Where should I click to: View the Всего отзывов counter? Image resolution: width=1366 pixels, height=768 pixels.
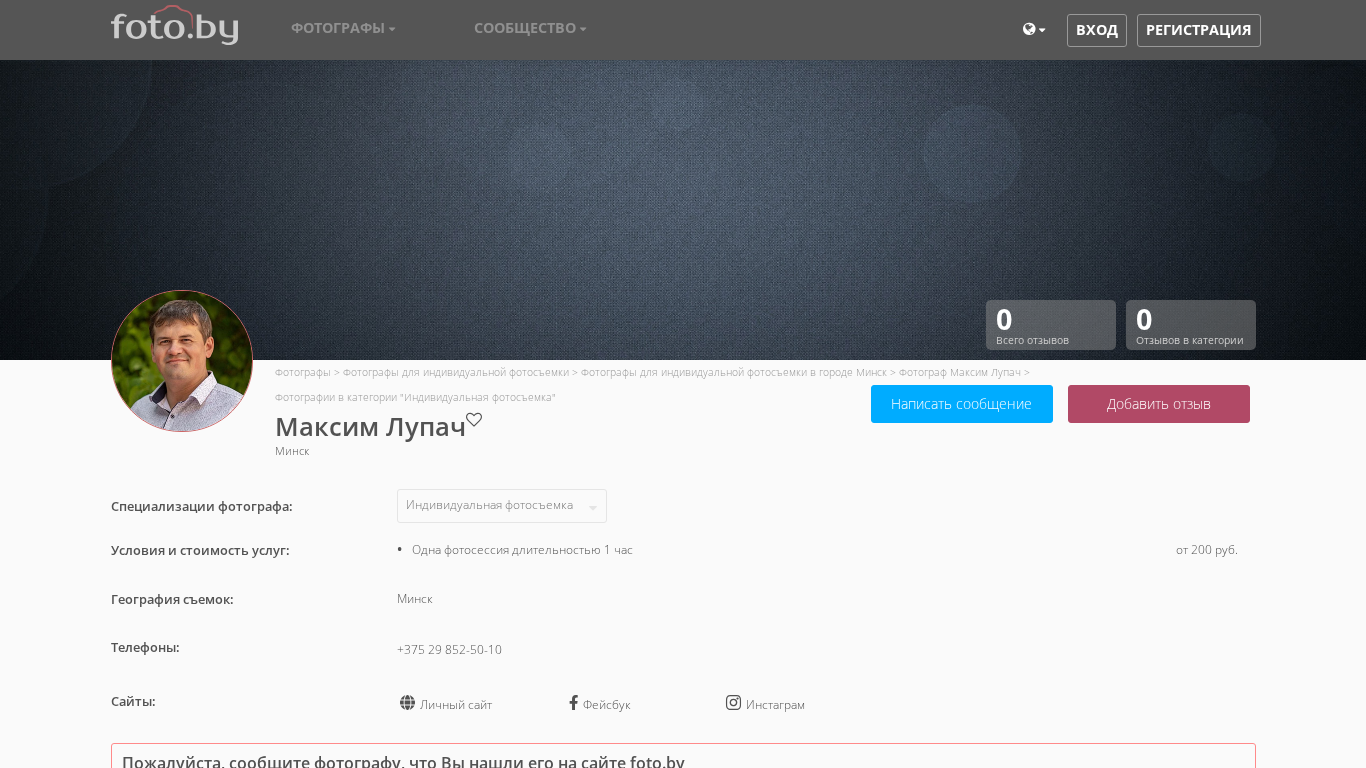click(x=1050, y=325)
